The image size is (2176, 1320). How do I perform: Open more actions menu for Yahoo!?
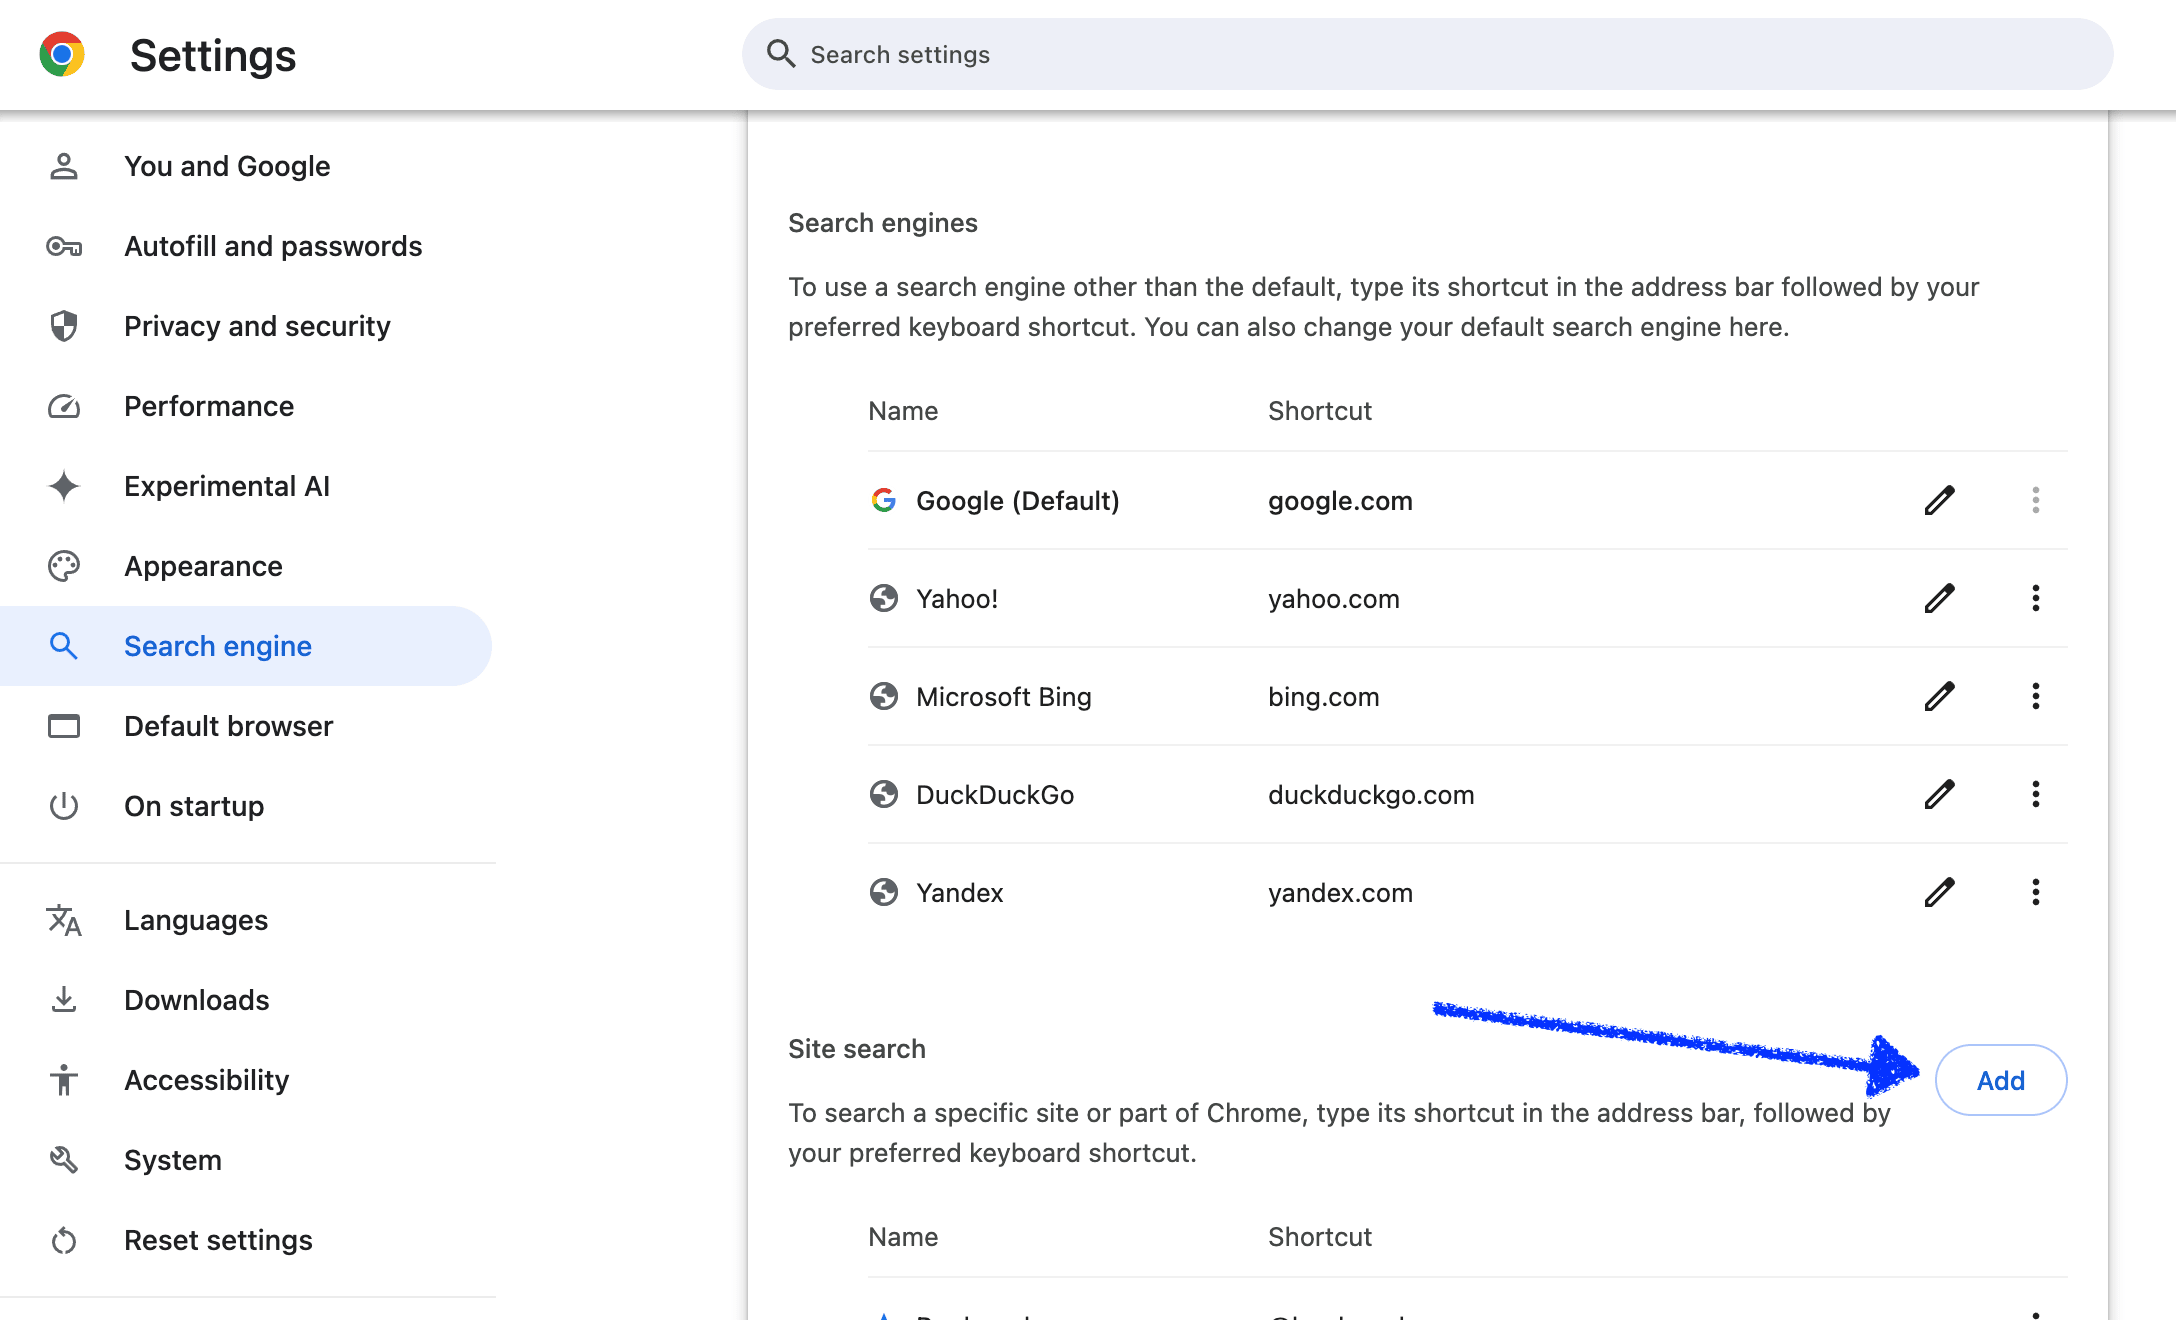(x=2035, y=598)
